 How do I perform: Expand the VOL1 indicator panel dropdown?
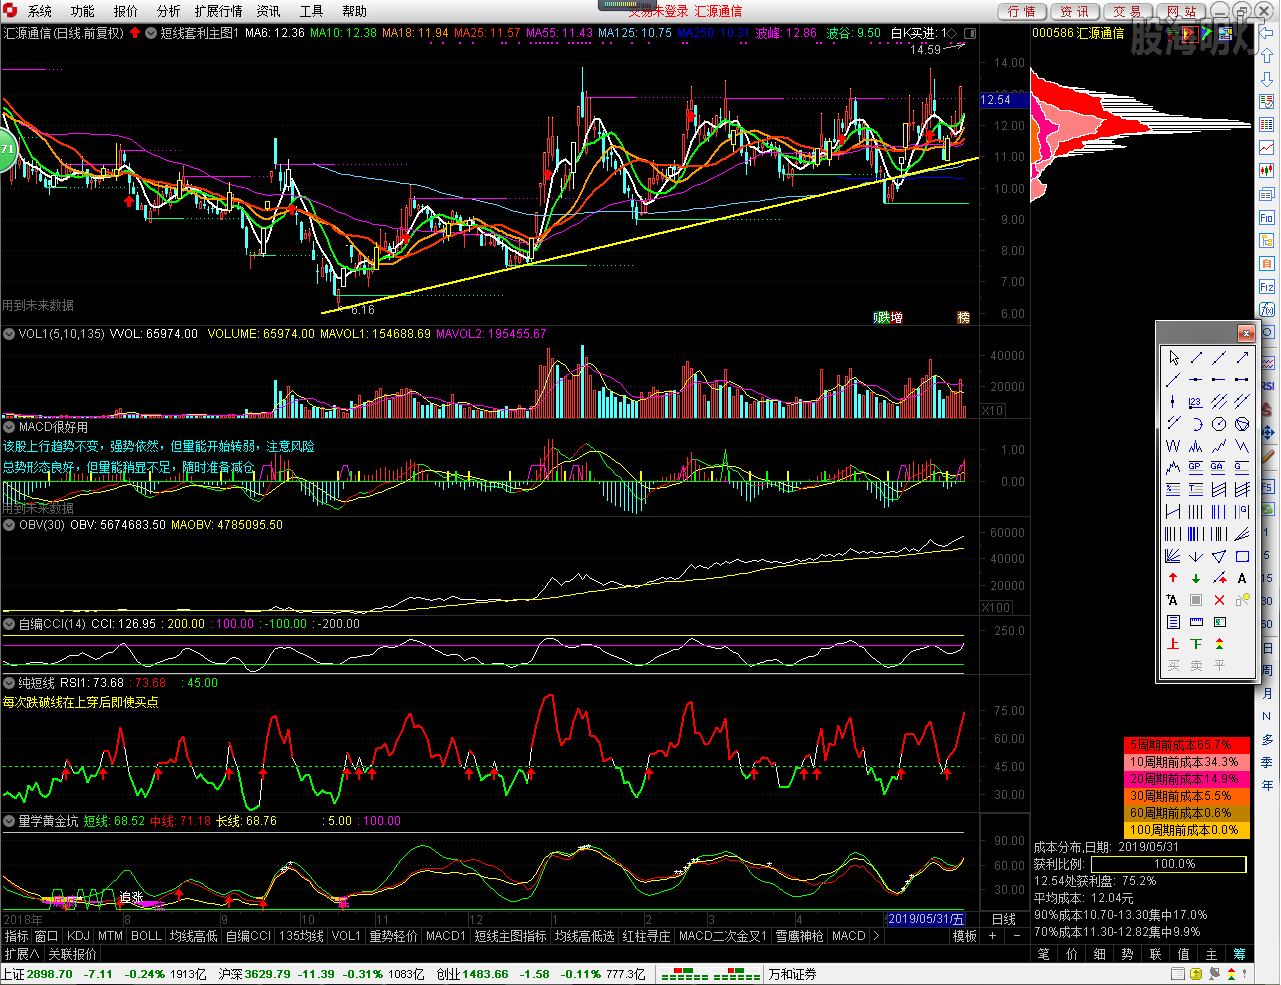(9, 334)
